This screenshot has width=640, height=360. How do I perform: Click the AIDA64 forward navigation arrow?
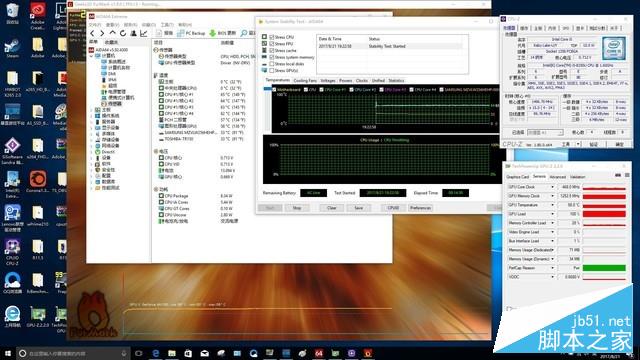point(102,33)
